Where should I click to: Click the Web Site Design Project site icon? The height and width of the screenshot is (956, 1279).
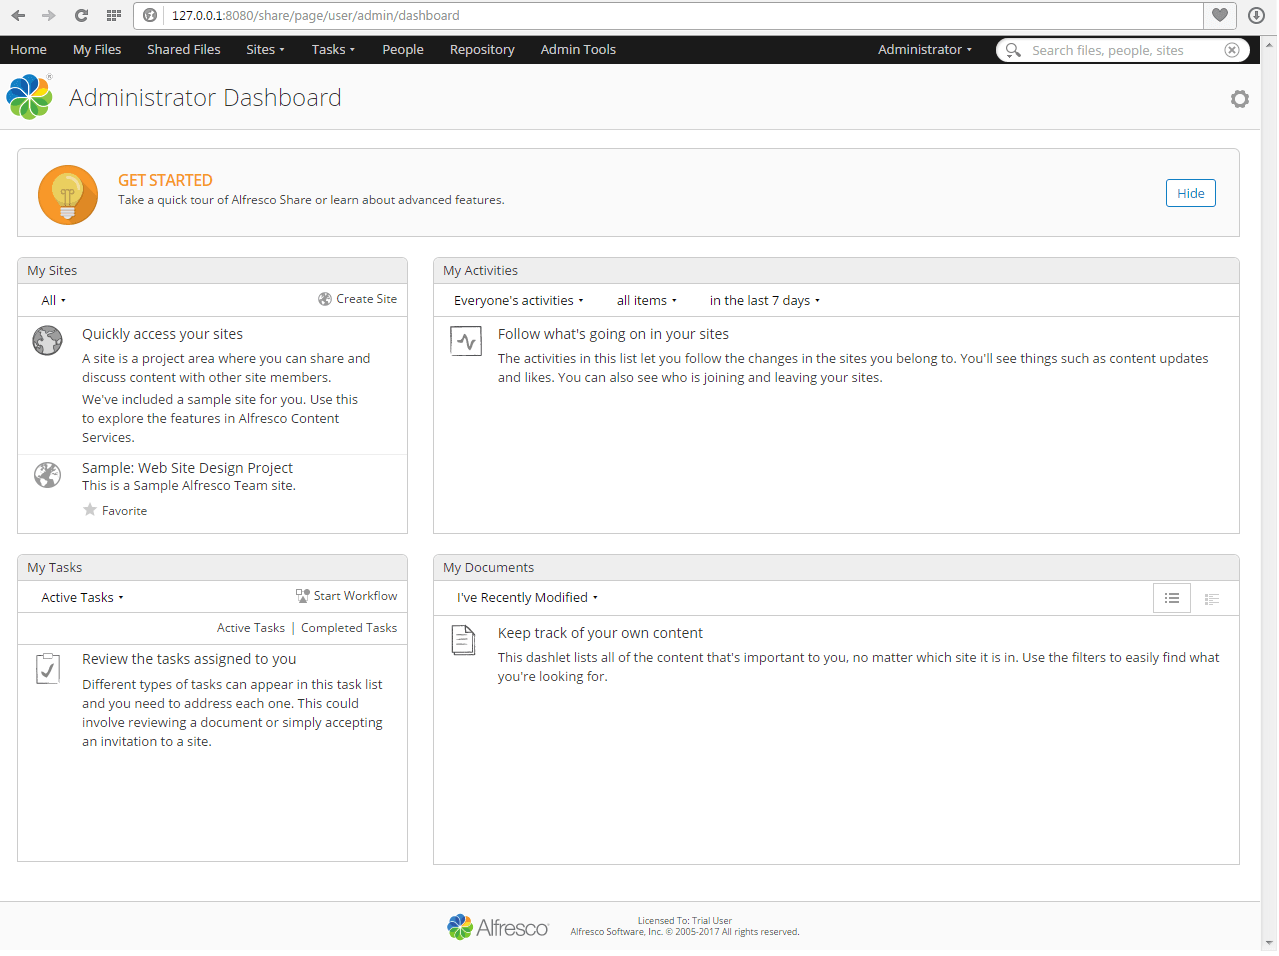pos(47,475)
